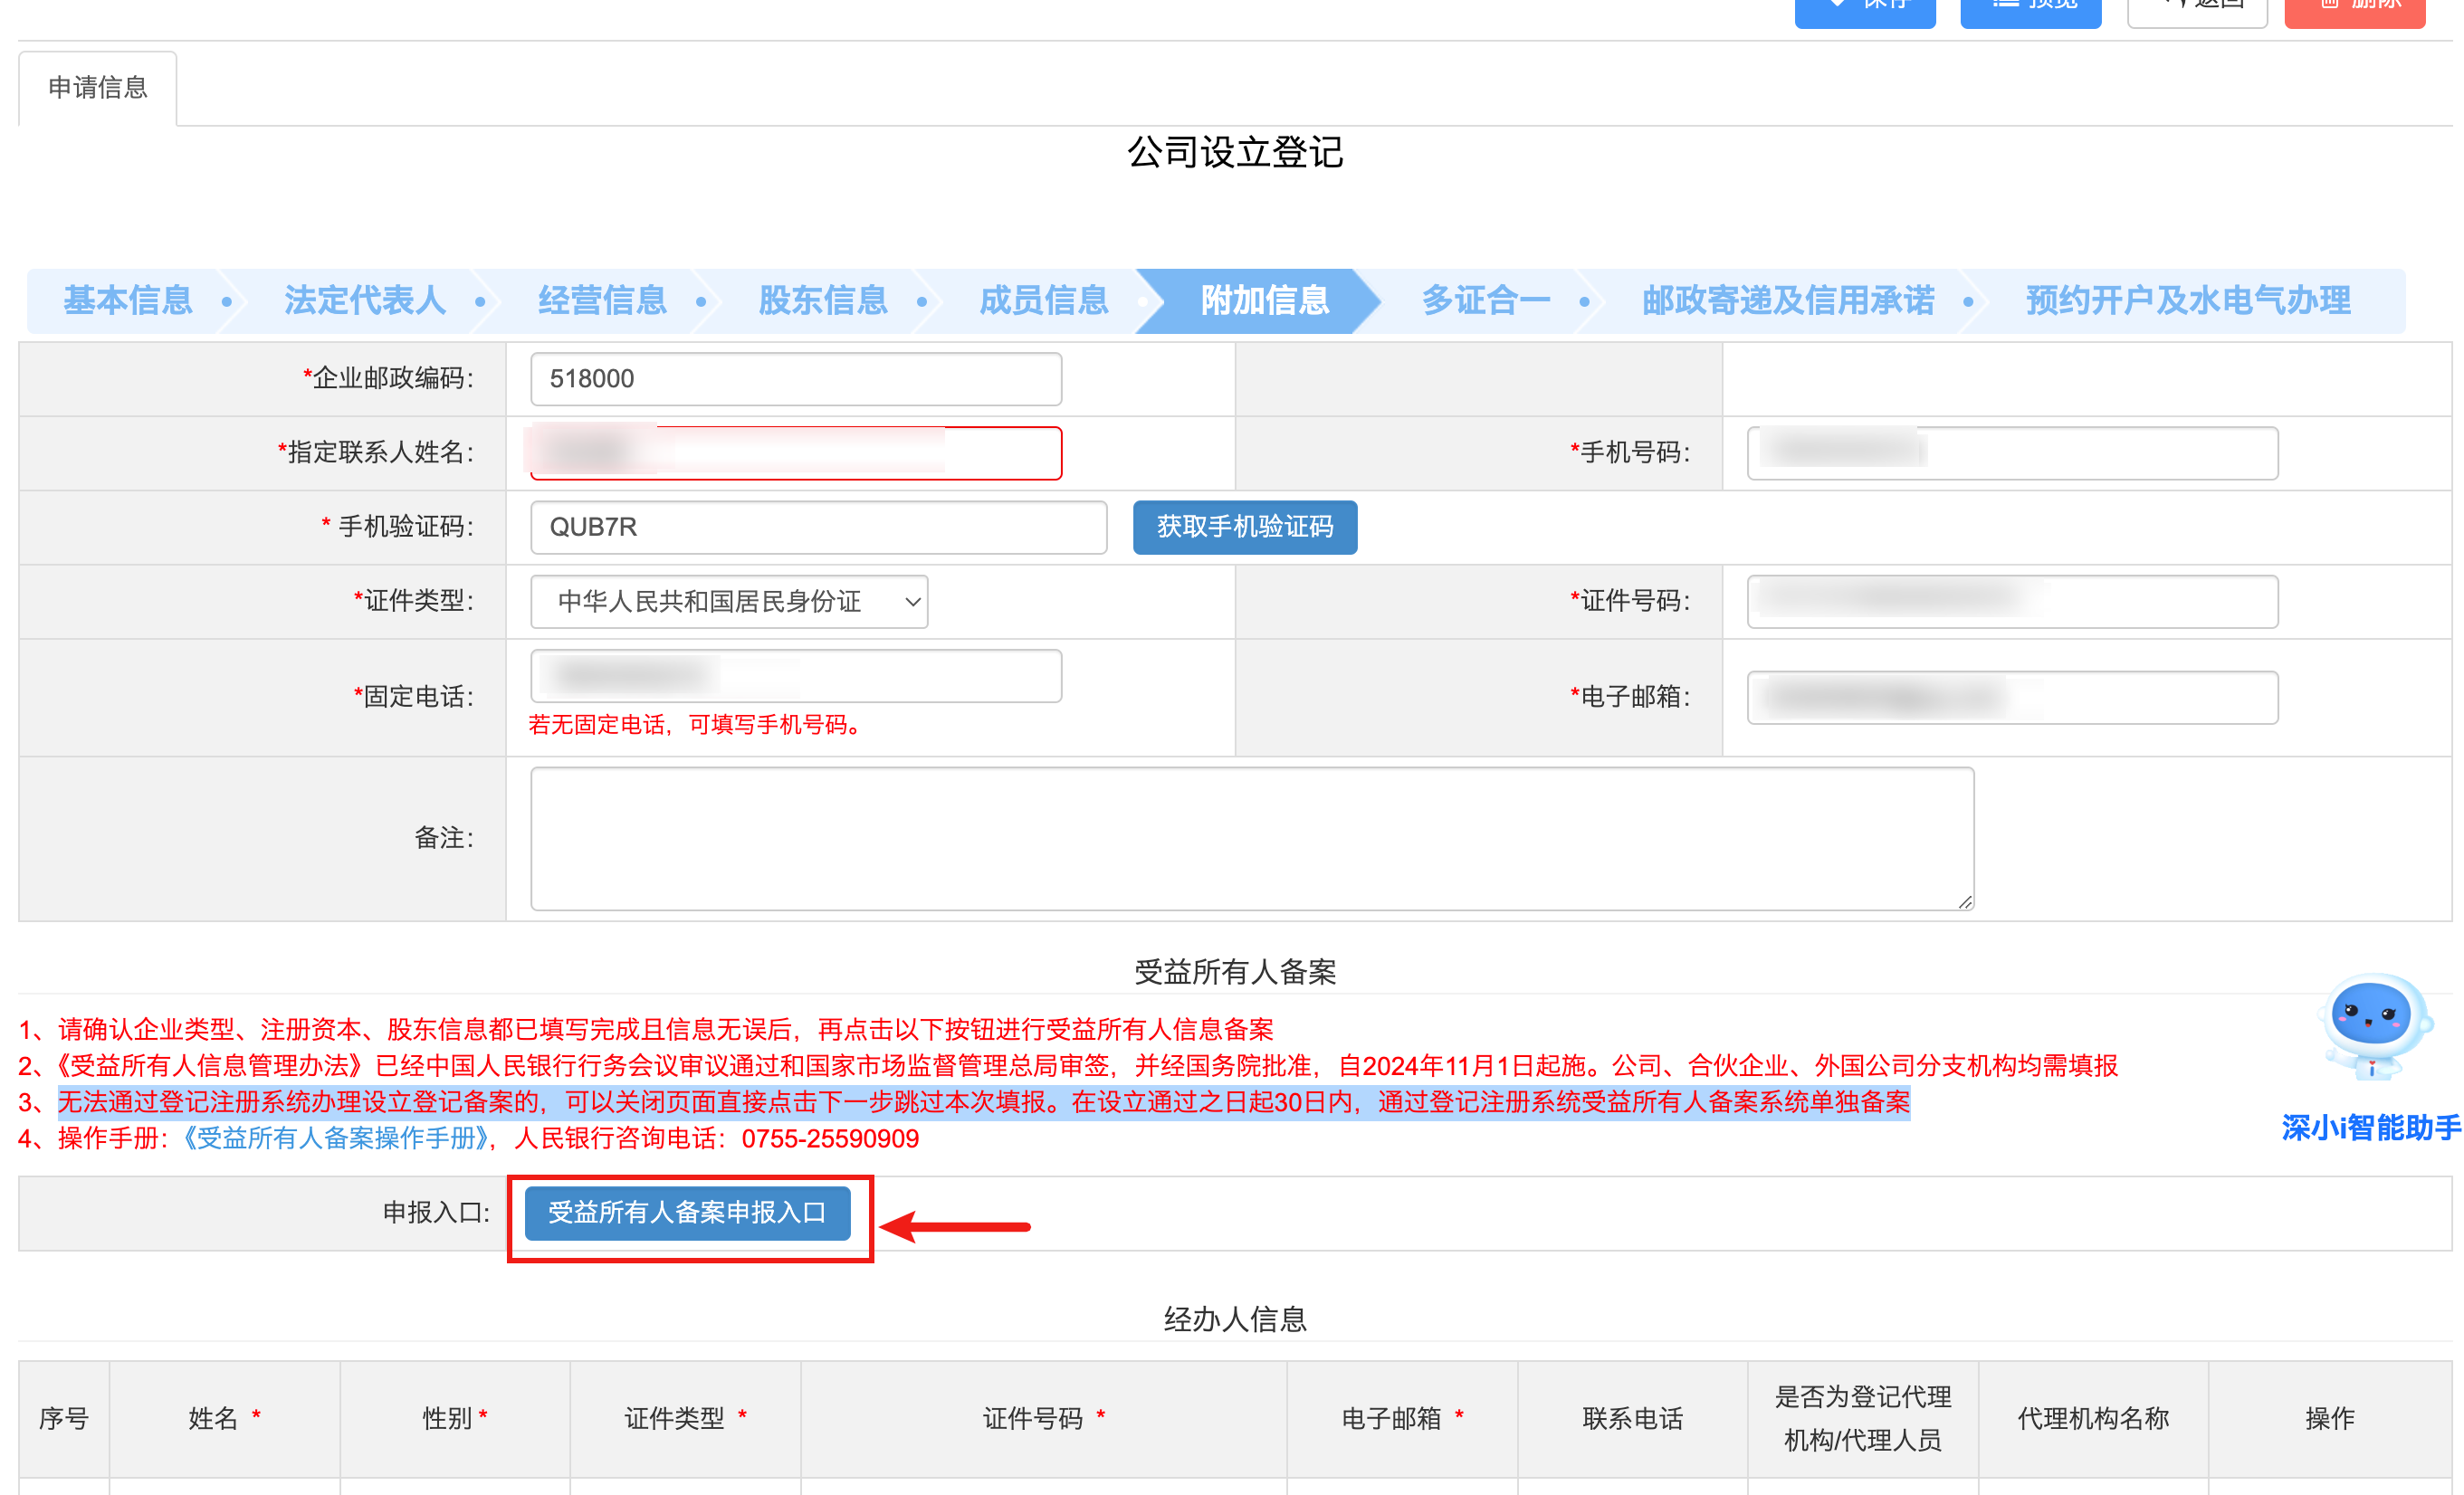Go to 股东信息 step
This screenshot has height=1495, width=2464.
pyautogui.click(x=822, y=300)
